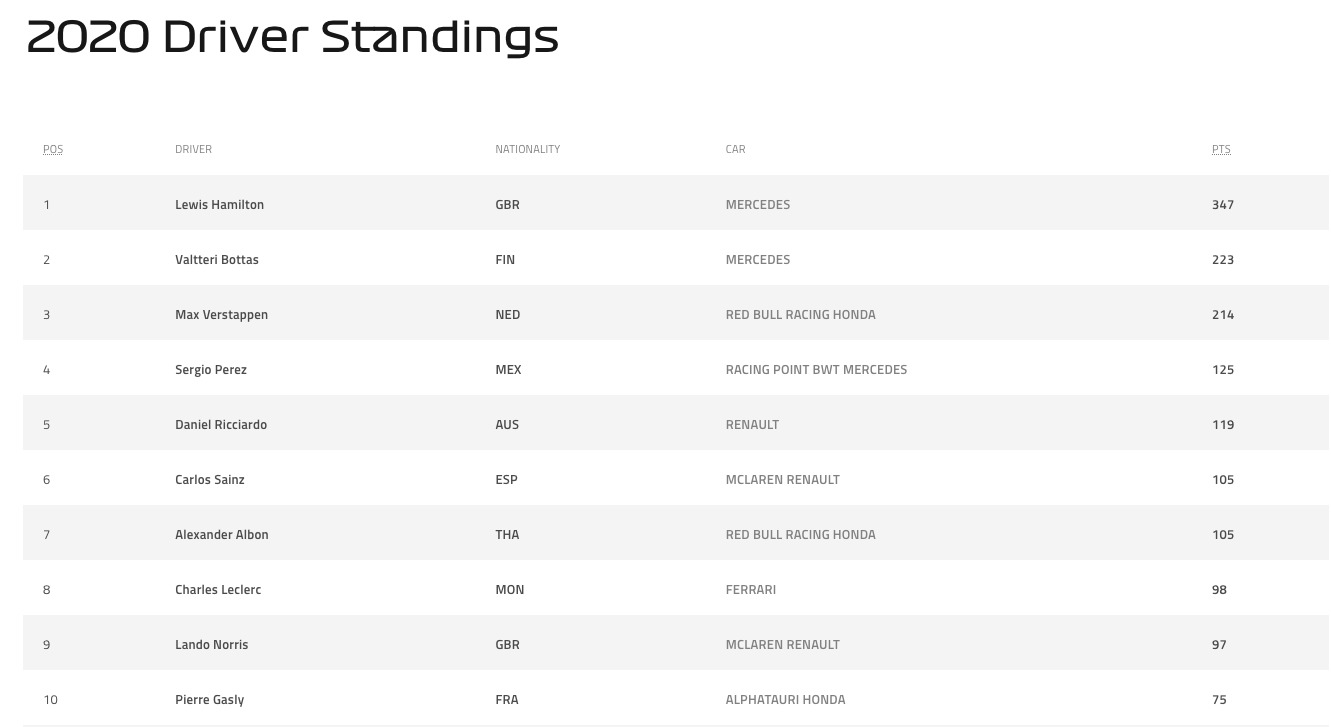This screenshot has height=727, width=1331.
Task: Open MERCEDES team link in Hamilton row
Action: (x=757, y=204)
